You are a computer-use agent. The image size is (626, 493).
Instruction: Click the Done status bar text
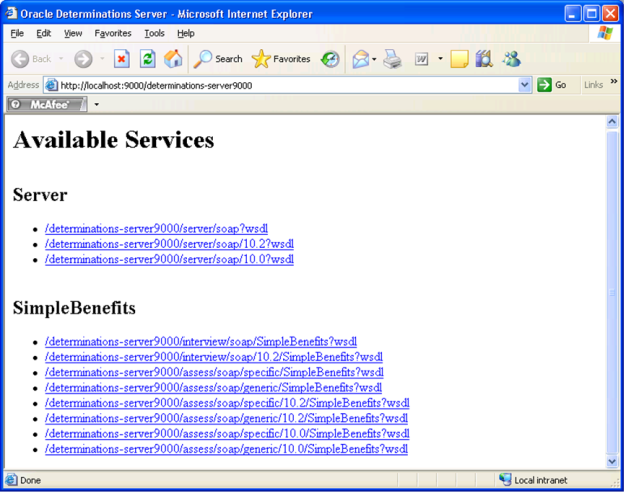[x=30, y=480]
